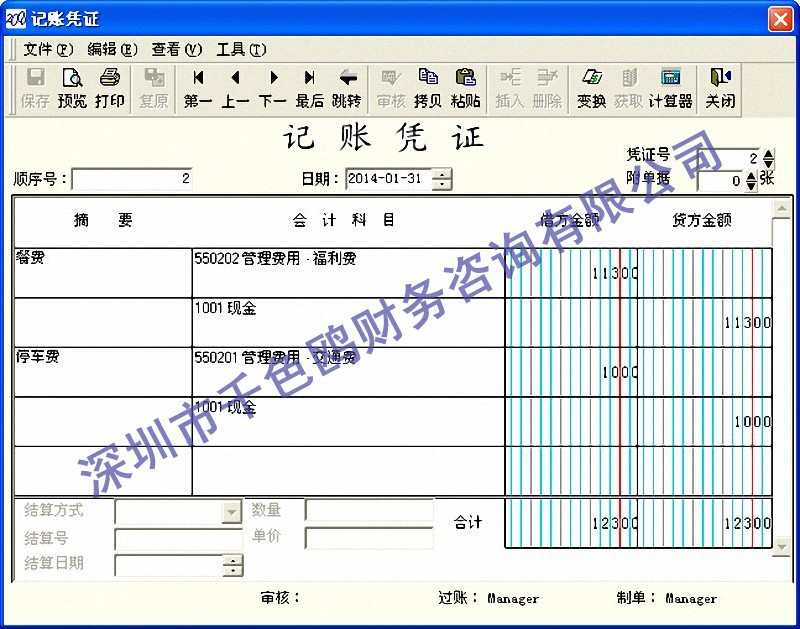This screenshot has height=629, width=800.
Task: Increase 附单据 count with up arrow
Action: (751, 175)
